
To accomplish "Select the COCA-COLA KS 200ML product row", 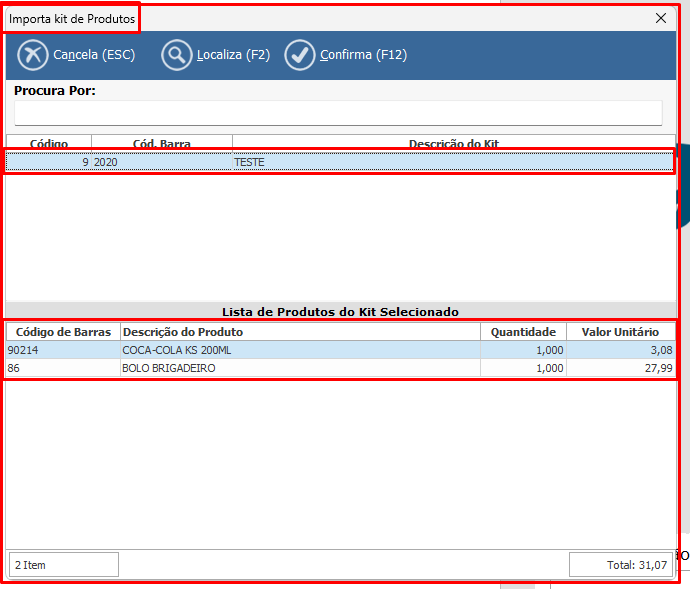I will click(x=300, y=350).
